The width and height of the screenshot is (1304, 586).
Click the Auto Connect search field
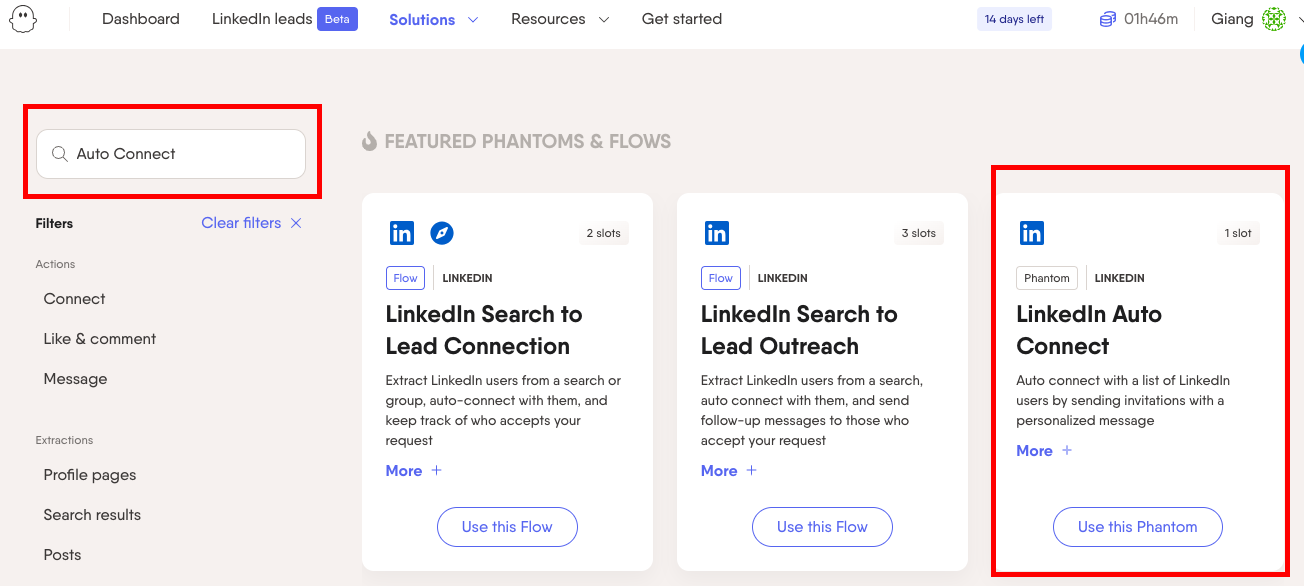tap(180, 154)
